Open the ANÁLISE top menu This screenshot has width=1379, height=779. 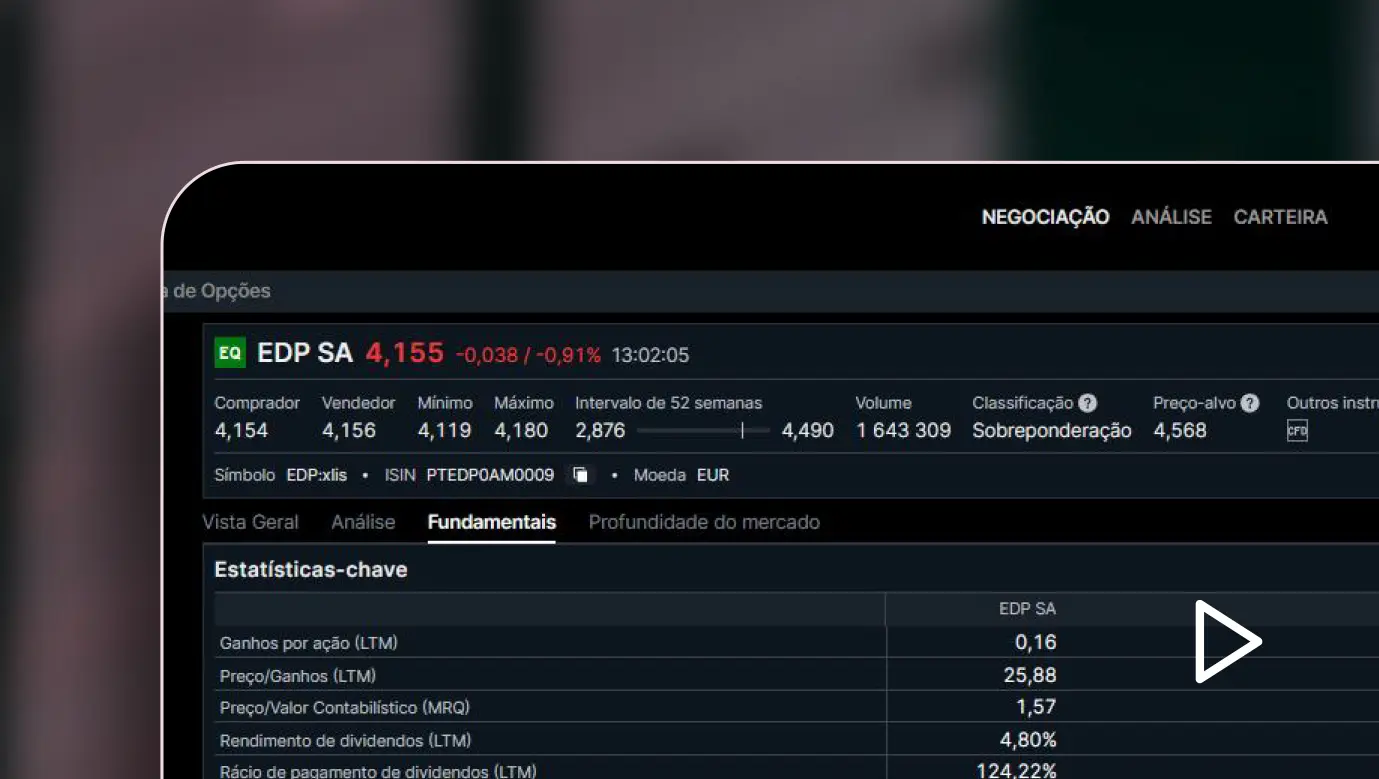pyautogui.click(x=1171, y=217)
